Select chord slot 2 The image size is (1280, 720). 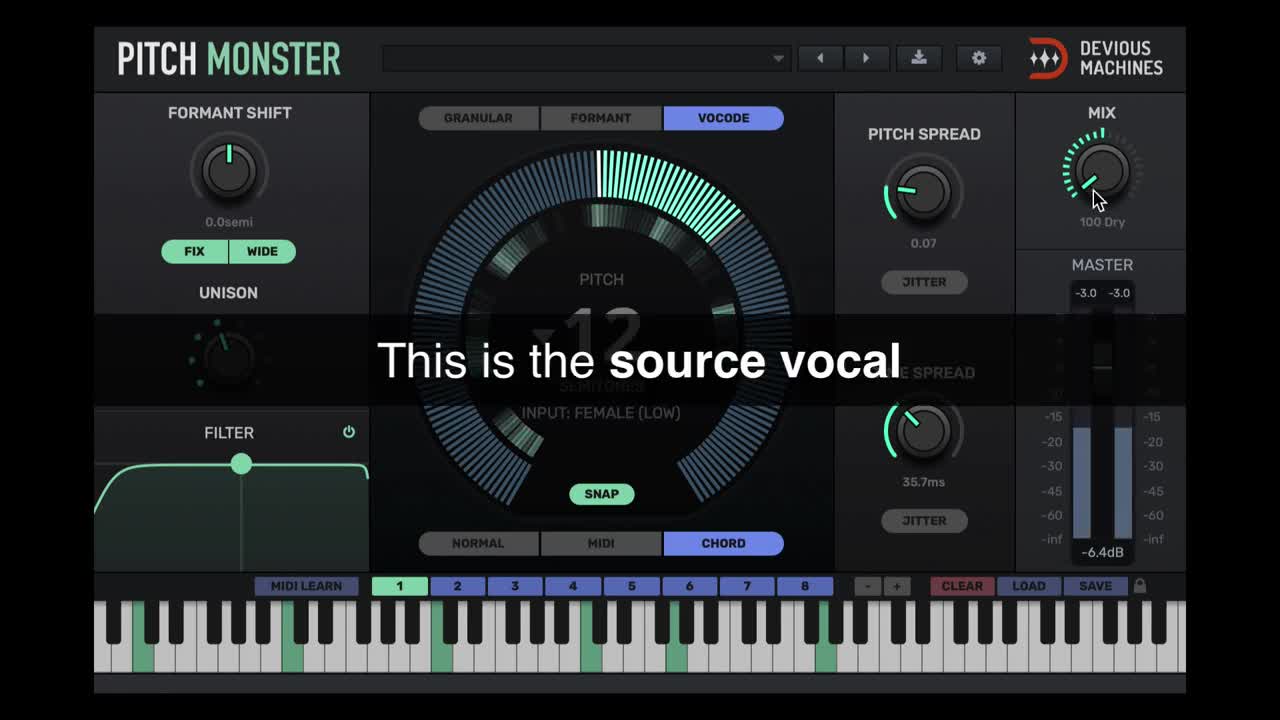click(x=457, y=586)
